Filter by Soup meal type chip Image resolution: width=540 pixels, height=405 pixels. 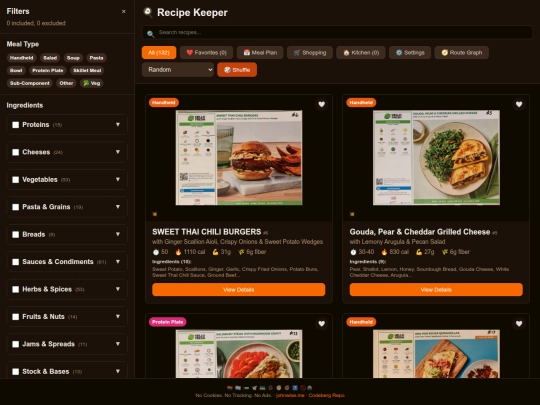coord(73,58)
